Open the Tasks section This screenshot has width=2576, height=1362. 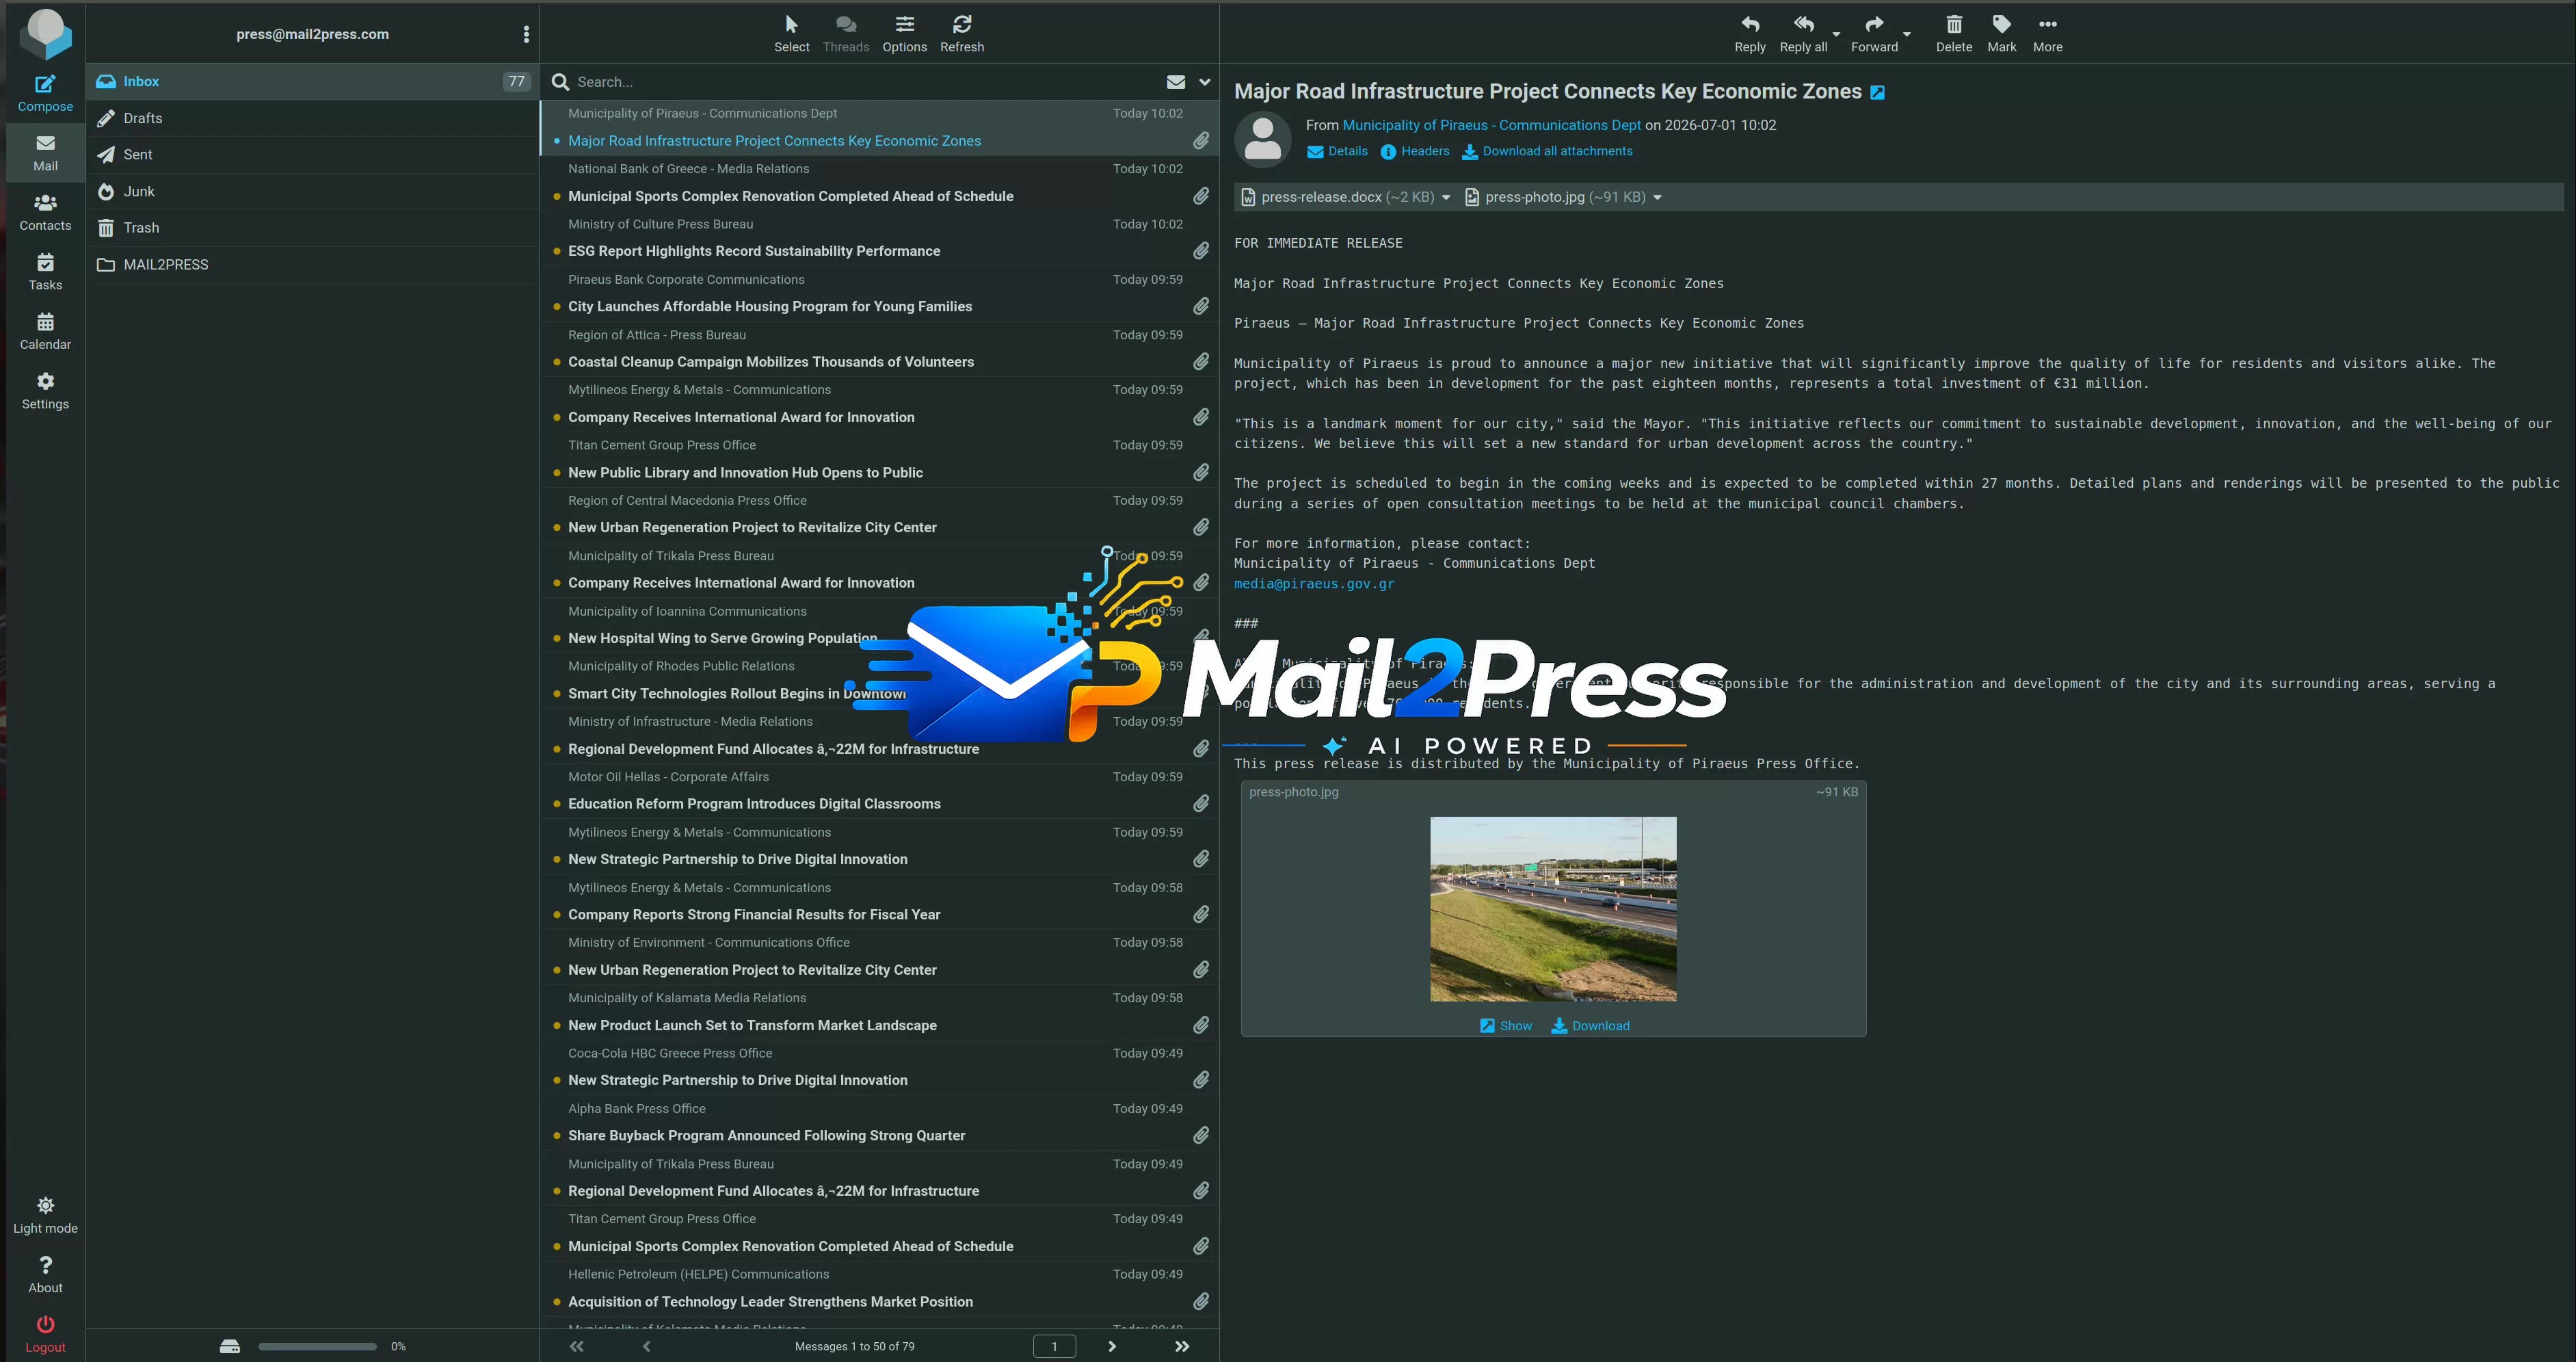pyautogui.click(x=45, y=272)
